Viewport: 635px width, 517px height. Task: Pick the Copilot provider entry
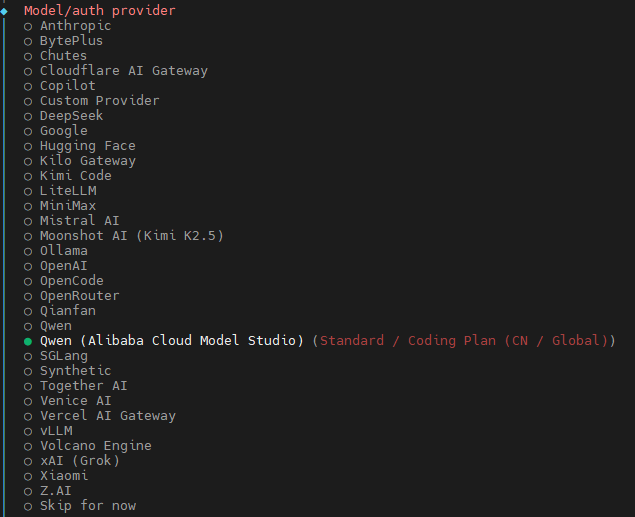point(60,86)
